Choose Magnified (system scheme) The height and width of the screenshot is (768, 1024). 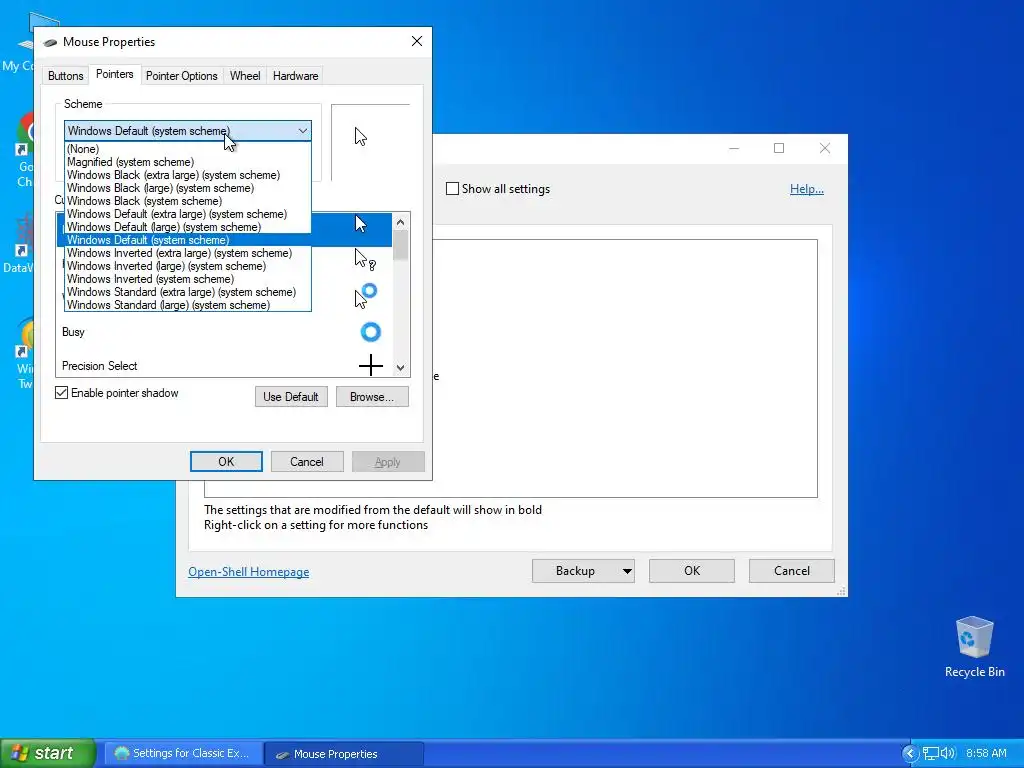point(188,162)
